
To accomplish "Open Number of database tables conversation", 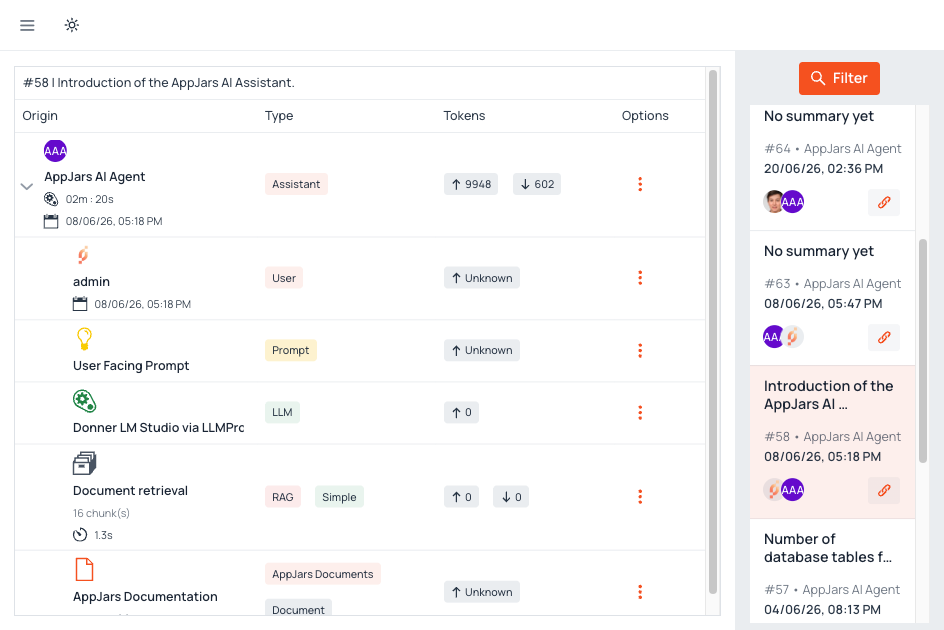I will 832,571.
